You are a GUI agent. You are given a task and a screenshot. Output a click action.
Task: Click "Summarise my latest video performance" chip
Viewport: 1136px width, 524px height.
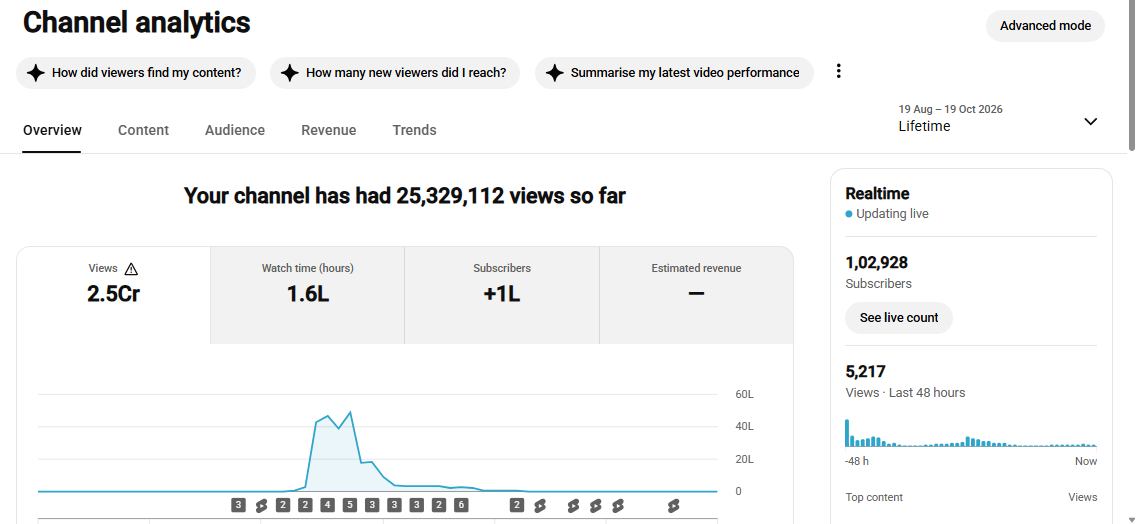point(674,72)
